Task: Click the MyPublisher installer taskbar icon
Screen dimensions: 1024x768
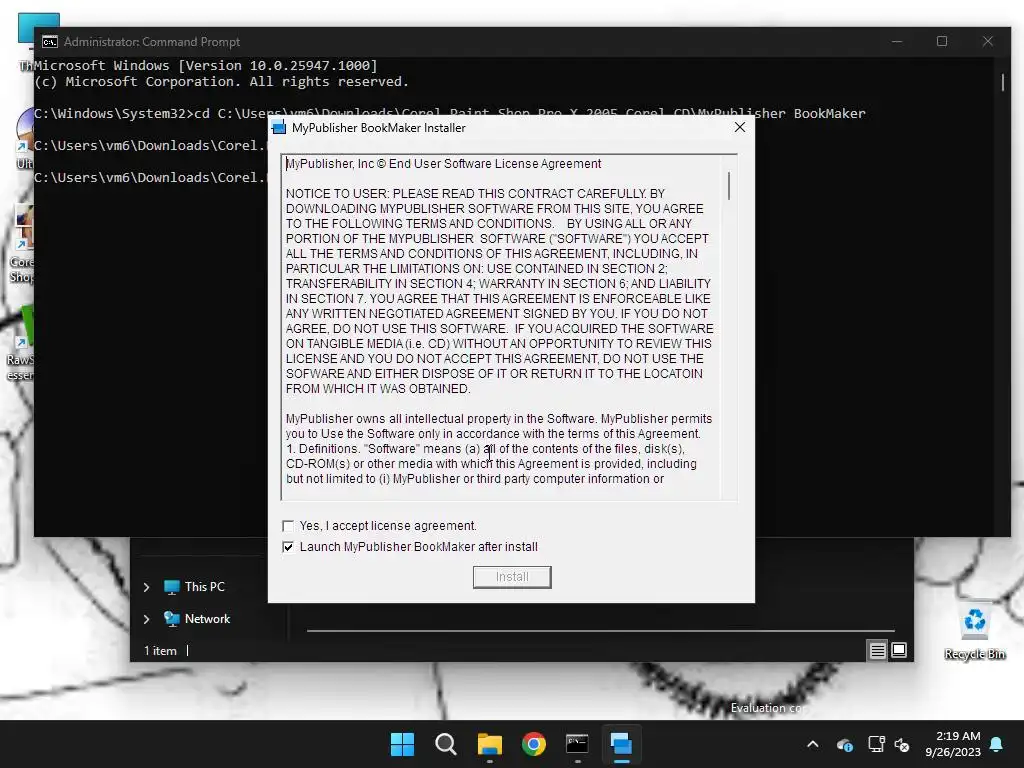Action: [621, 744]
